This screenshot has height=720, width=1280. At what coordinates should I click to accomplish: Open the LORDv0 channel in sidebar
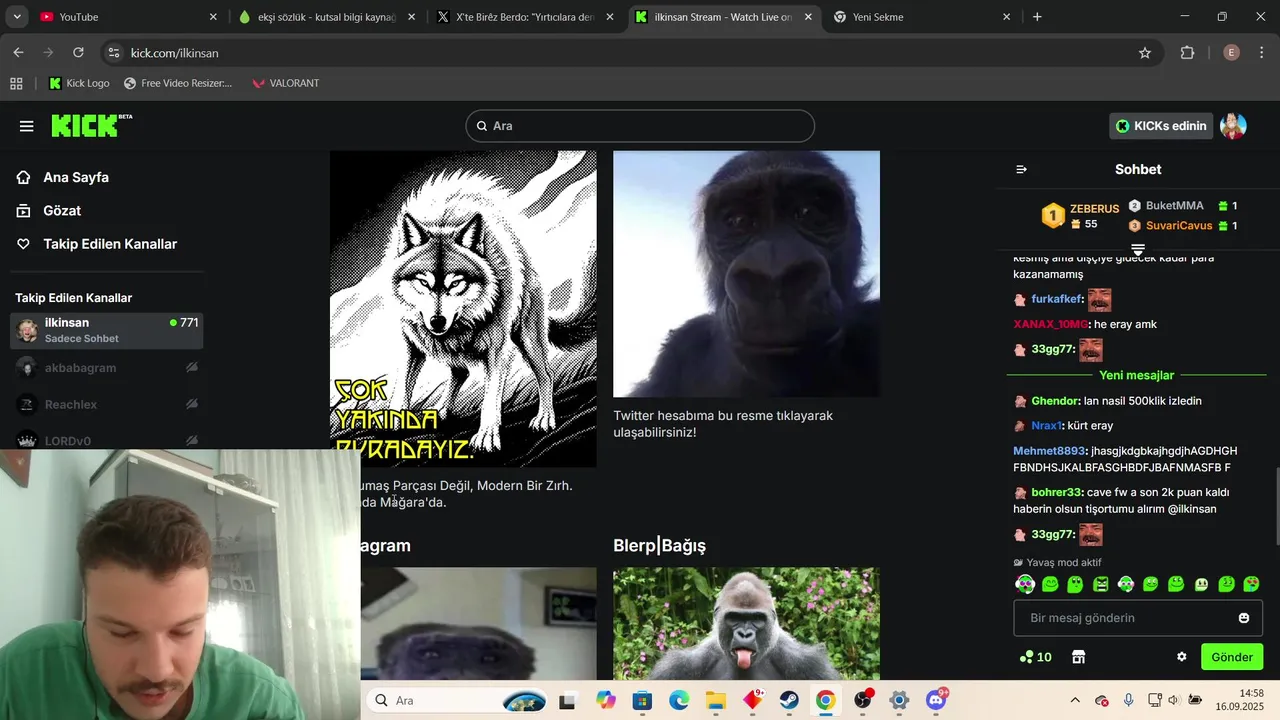[x=107, y=441]
